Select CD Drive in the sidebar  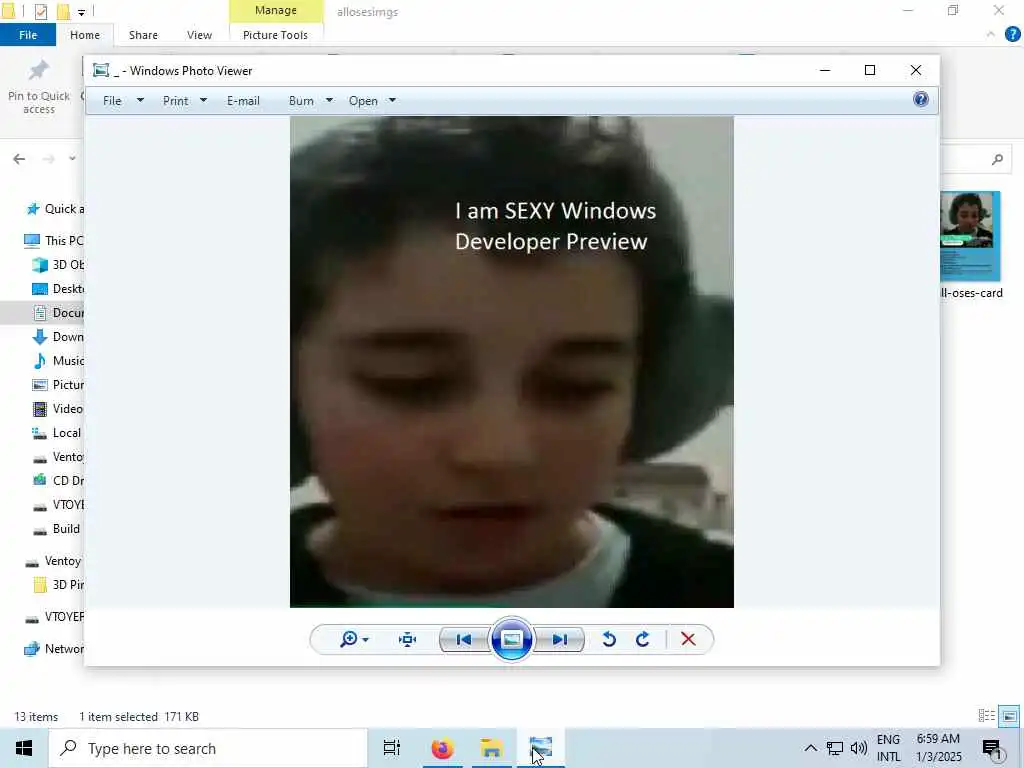58,481
